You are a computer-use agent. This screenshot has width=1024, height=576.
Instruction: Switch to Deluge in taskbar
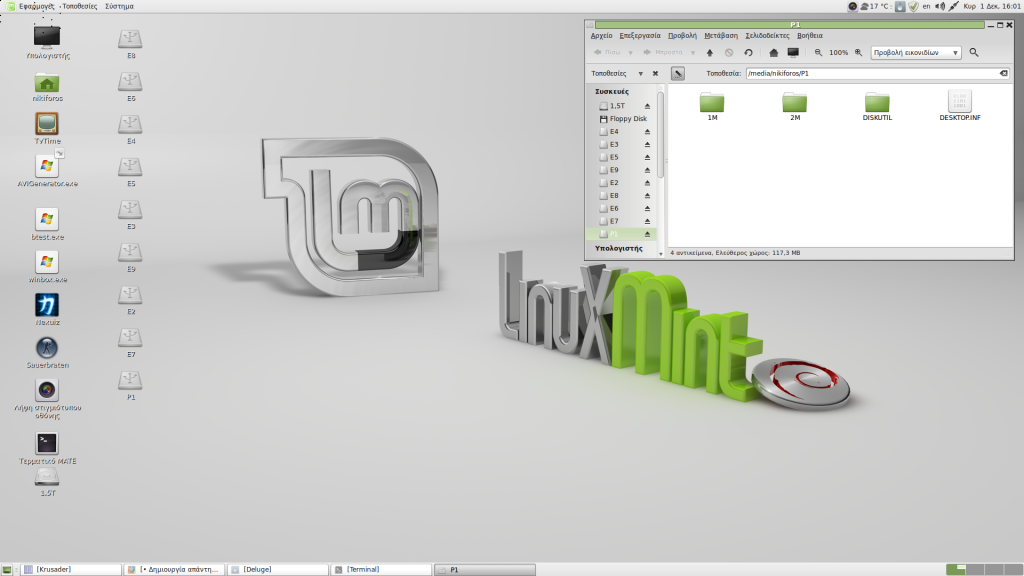click(x=277, y=569)
